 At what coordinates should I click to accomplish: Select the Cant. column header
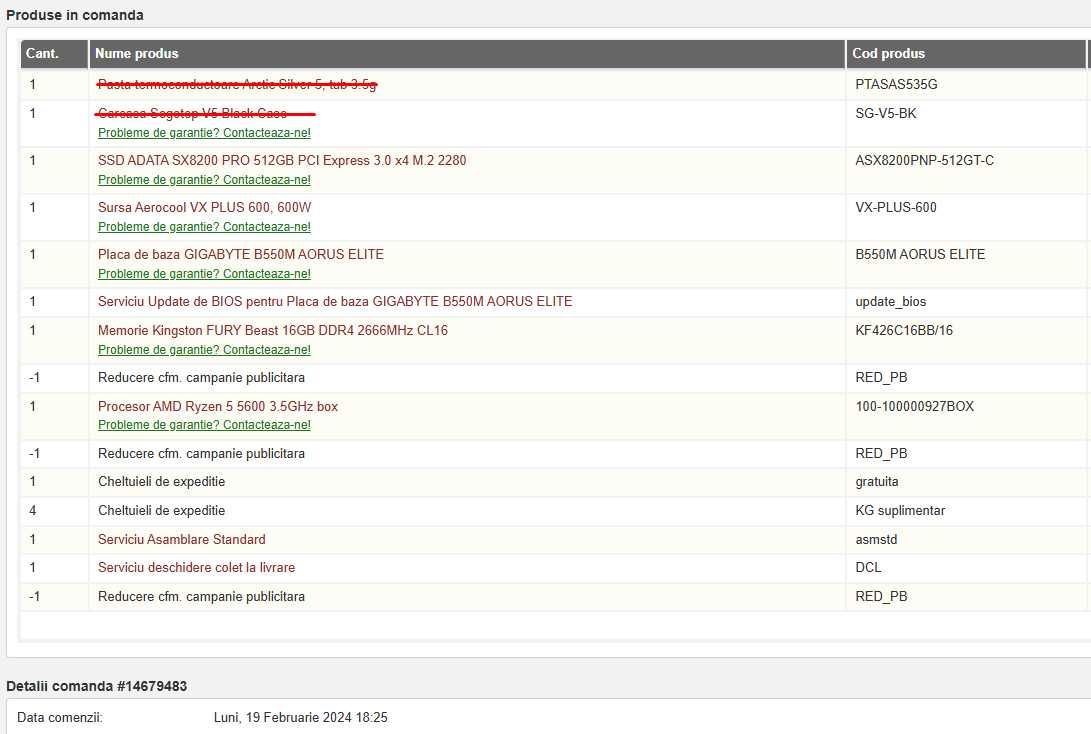click(x=54, y=54)
